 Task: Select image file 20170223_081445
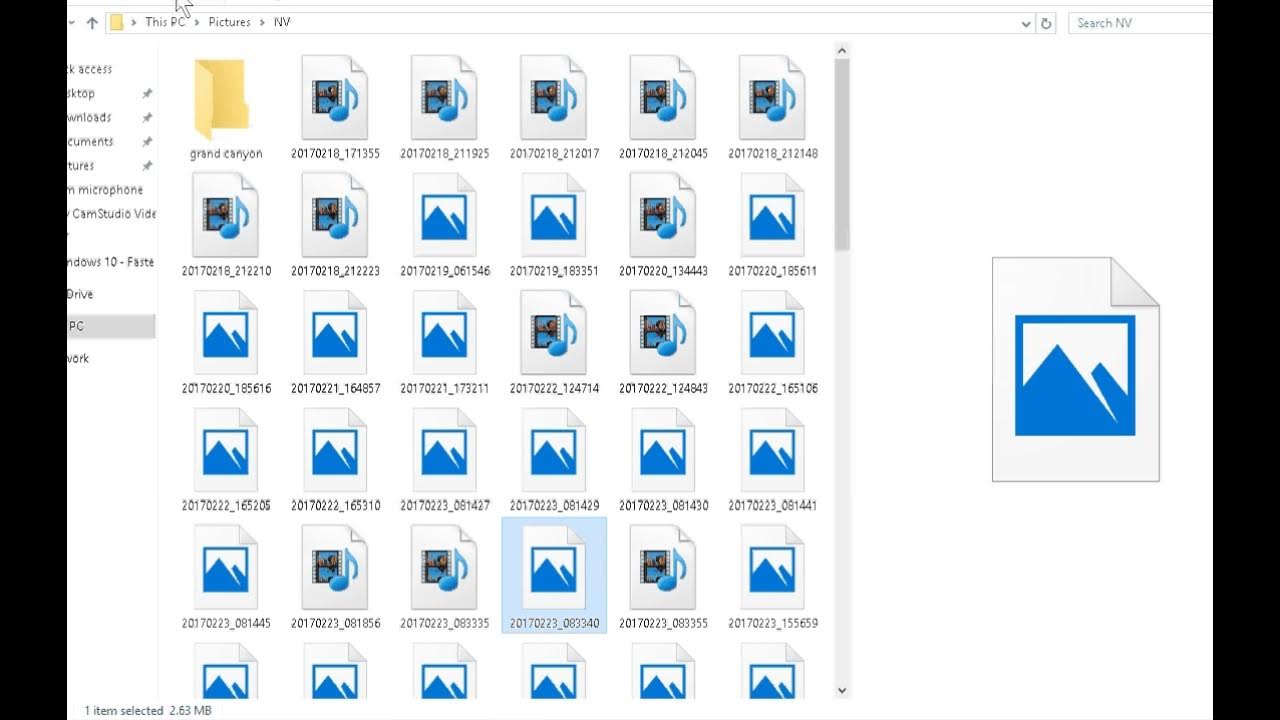pyautogui.click(x=226, y=576)
